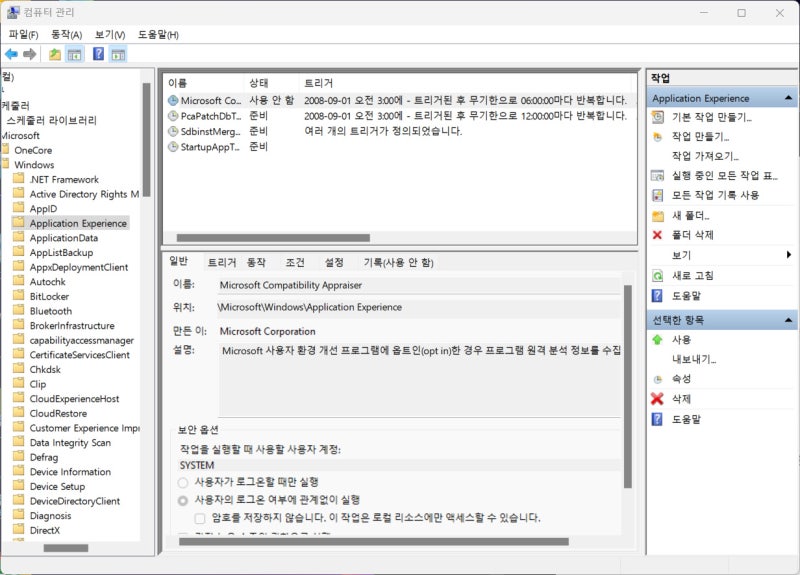Switch to the 동작 tab
Image resolution: width=800 pixels, height=575 pixels.
(256, 262)
